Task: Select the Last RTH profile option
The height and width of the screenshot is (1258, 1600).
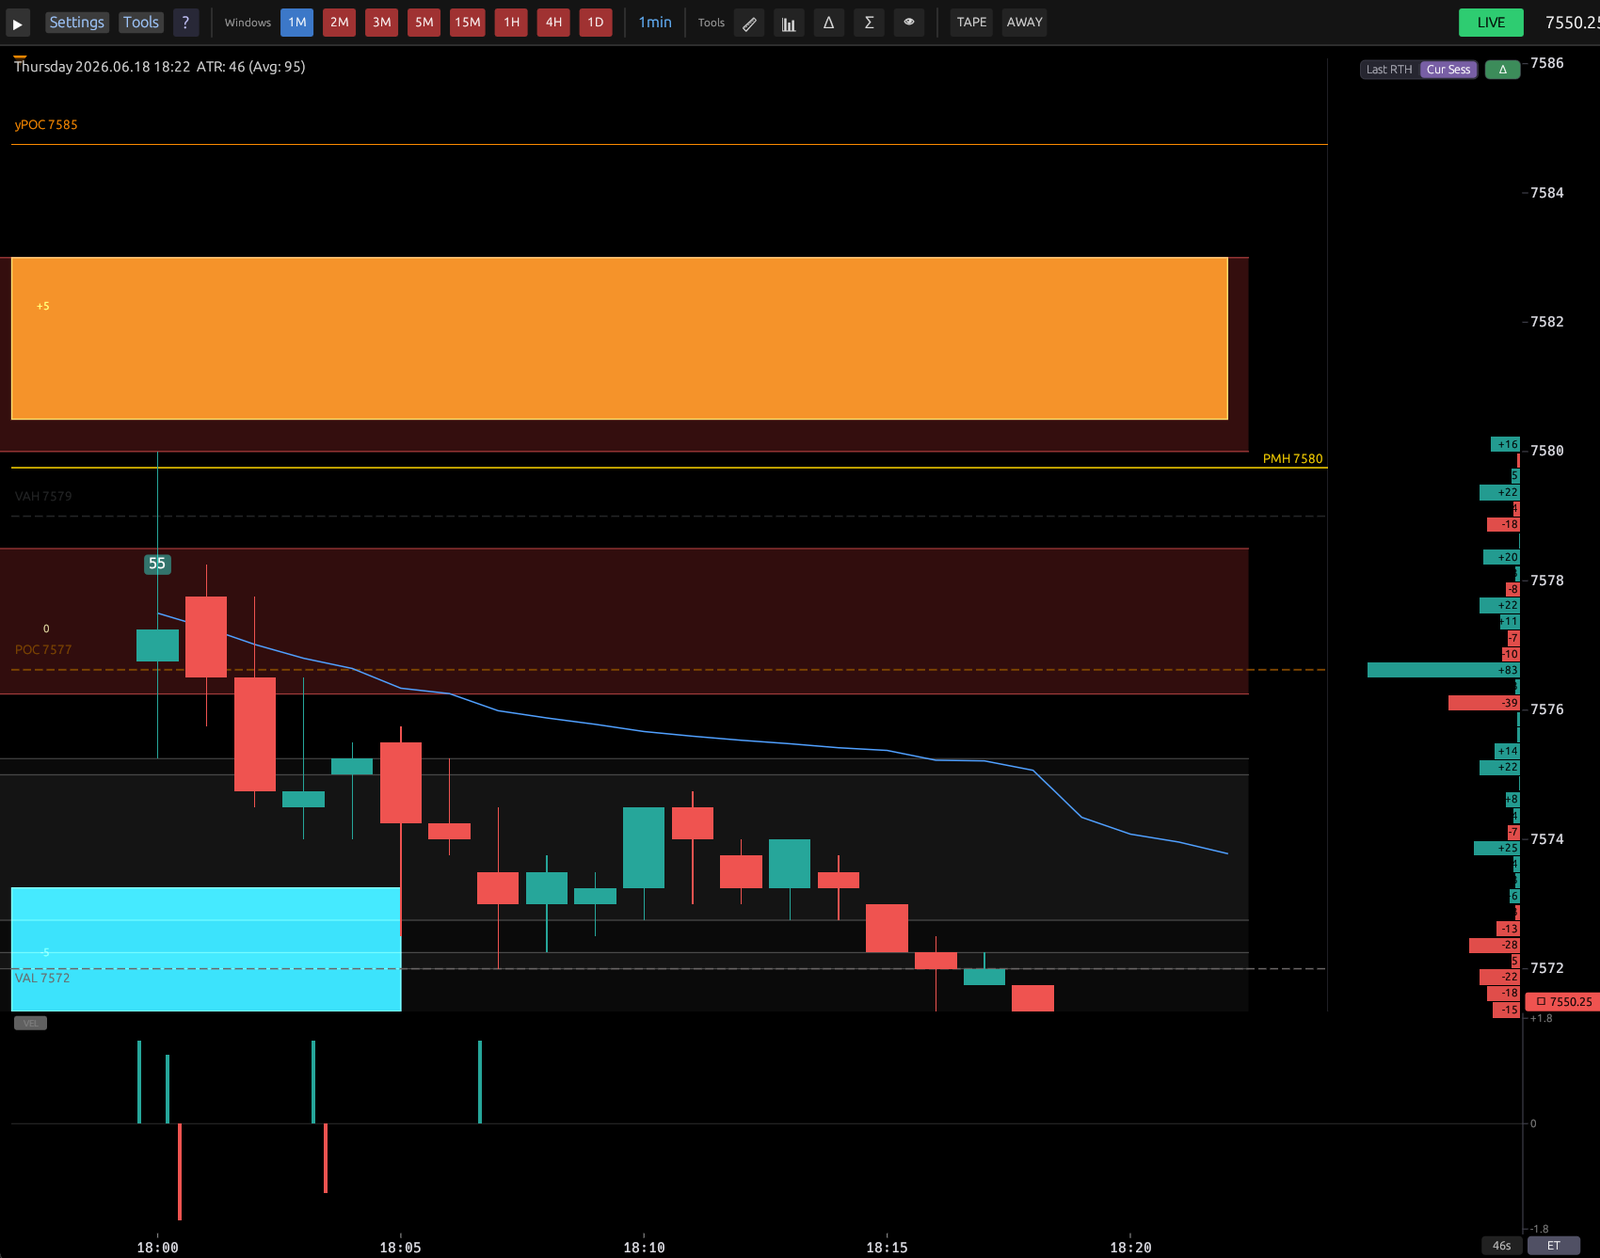Action: (1389, 69)
